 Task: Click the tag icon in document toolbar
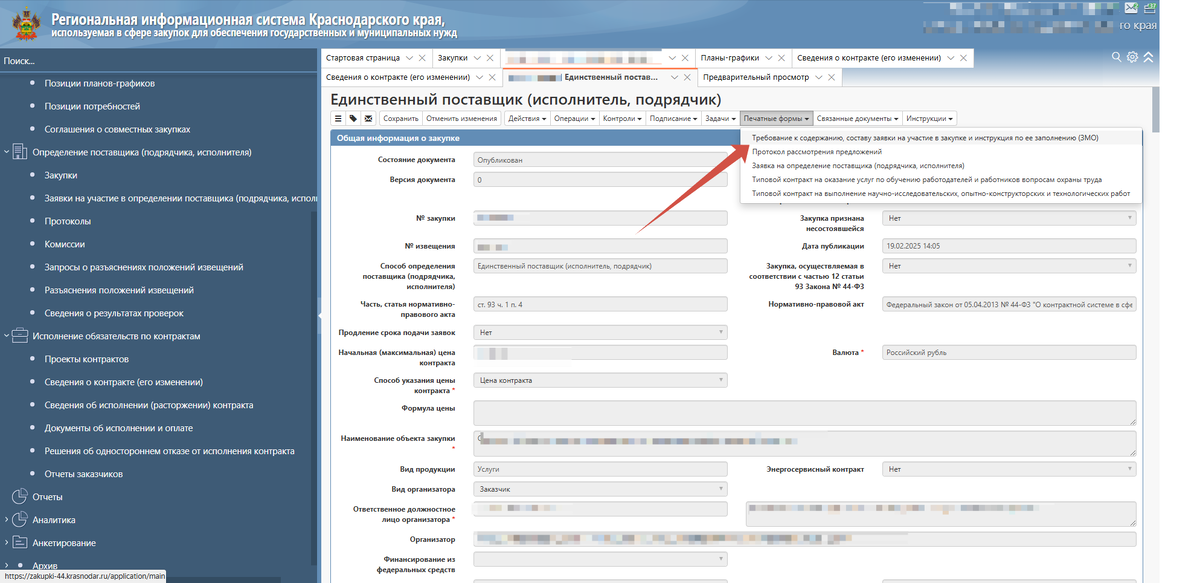tap(353, 118)
